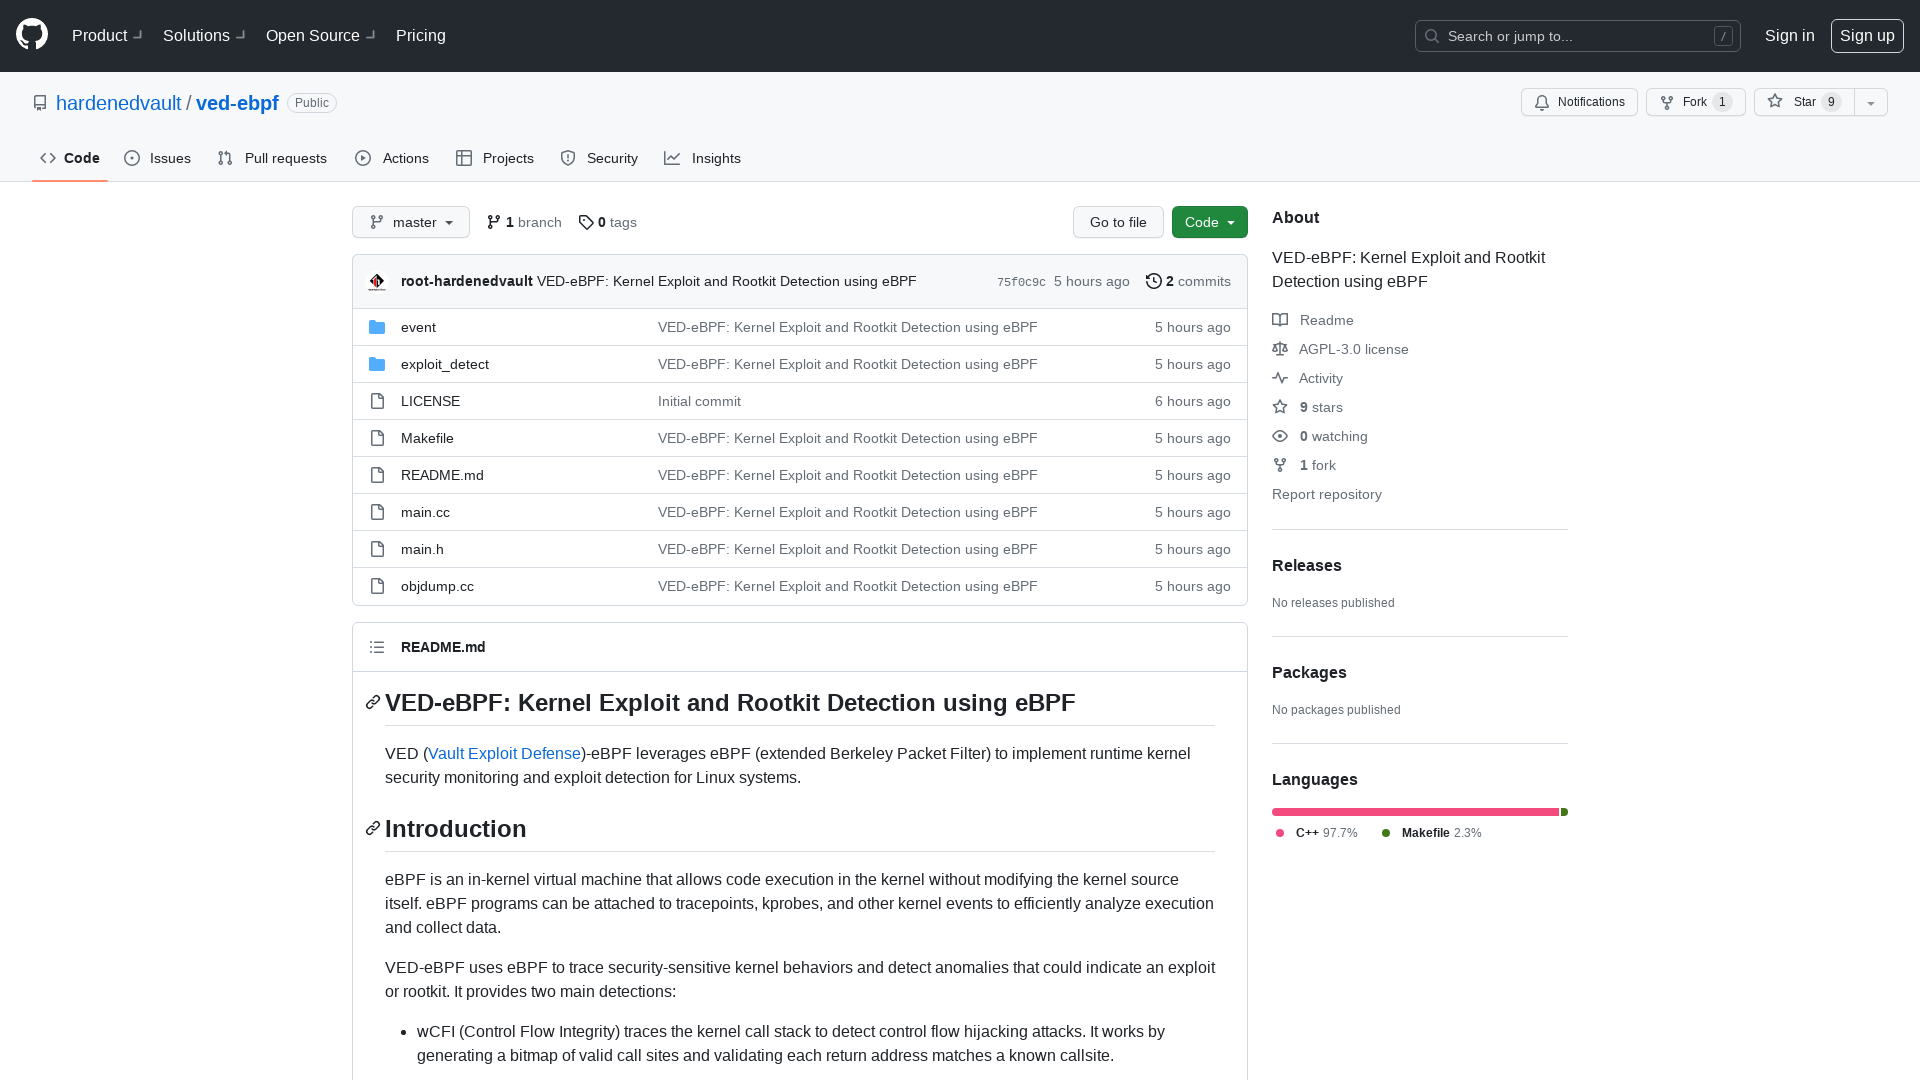Expand the Product menu
This screenshot has width=1920, height=1080.
(x=107, y=35)
